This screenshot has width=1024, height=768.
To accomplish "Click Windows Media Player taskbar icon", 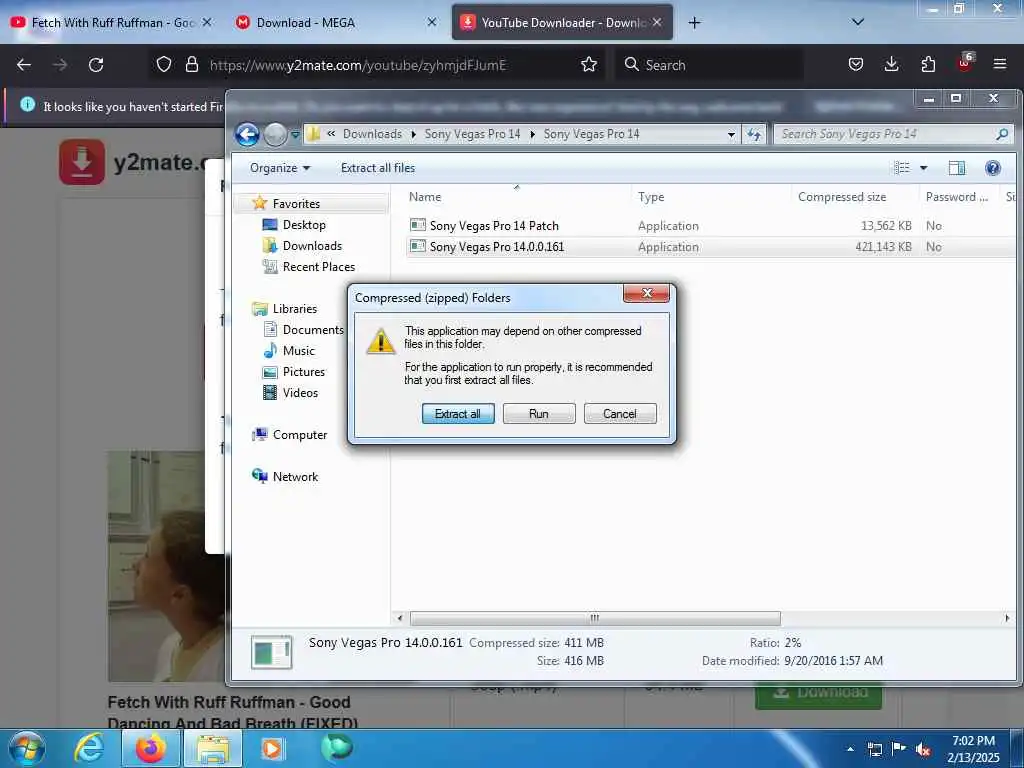I will [272, 748].
